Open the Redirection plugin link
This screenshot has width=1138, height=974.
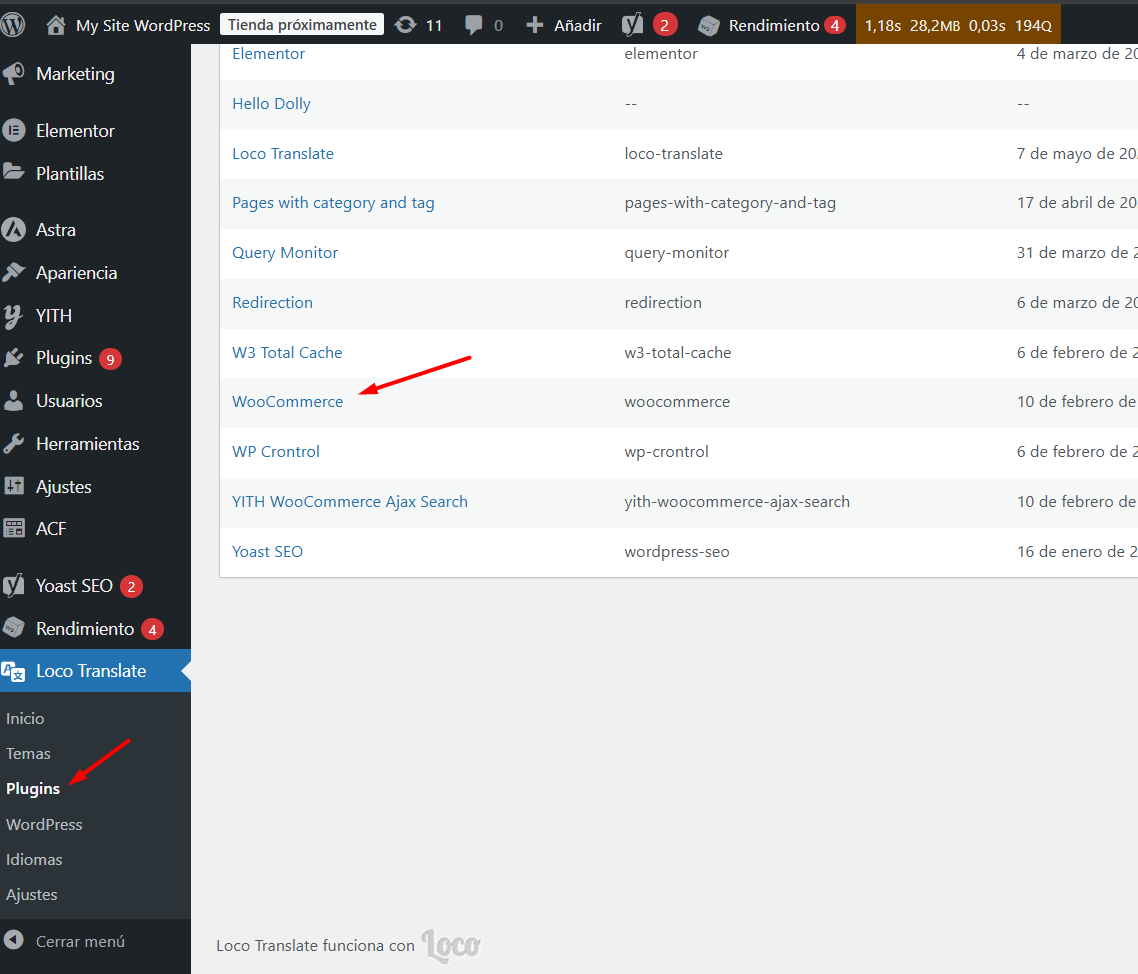(x=272, y=303)
